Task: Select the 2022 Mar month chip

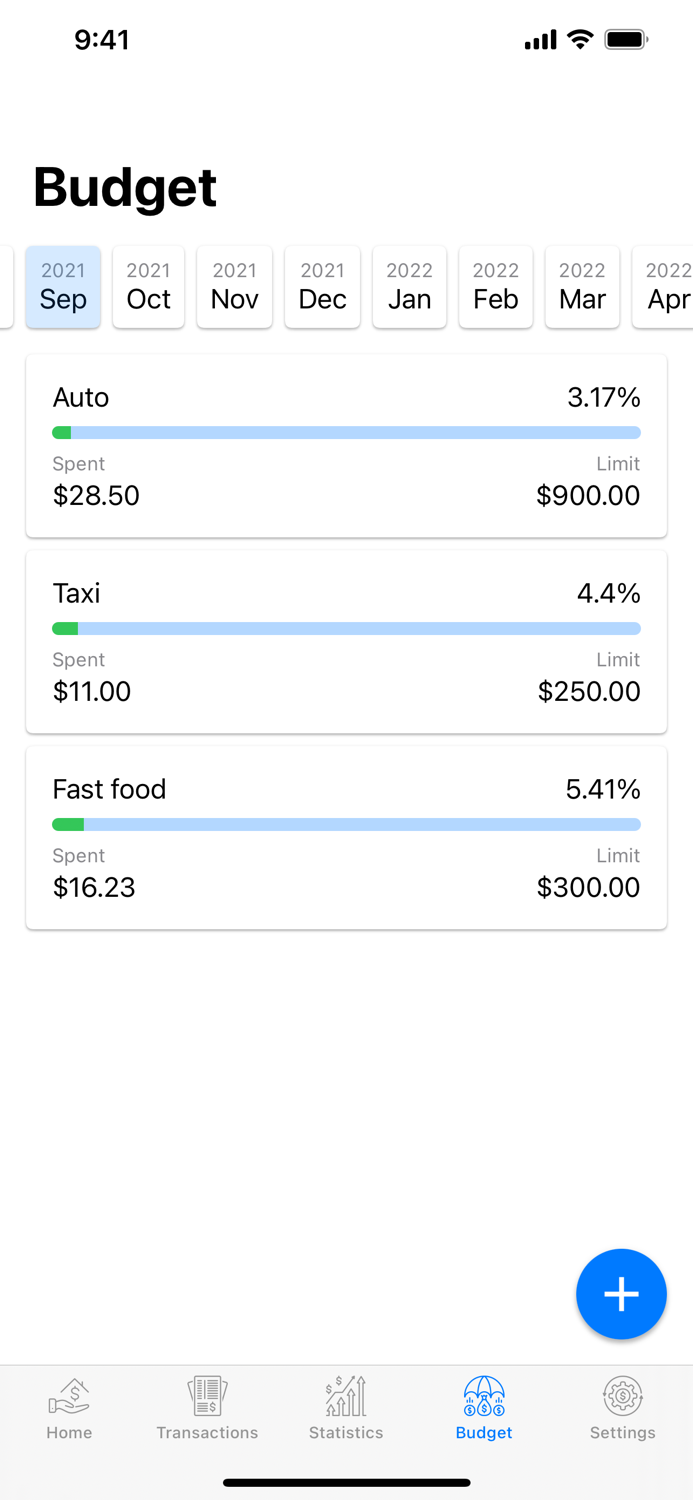Action: point(582,287)
